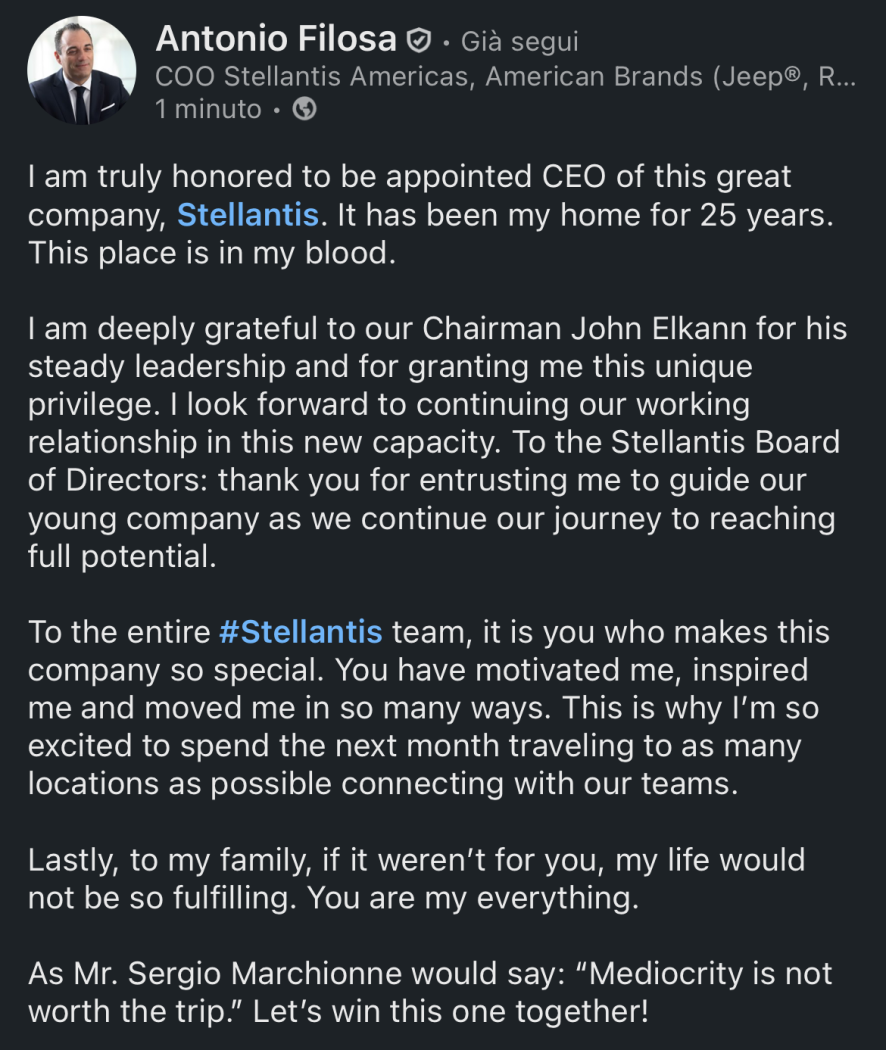886x1050 pixels.
Task: Open the #Stellantis hashtag link
Action: click(300, 632)
